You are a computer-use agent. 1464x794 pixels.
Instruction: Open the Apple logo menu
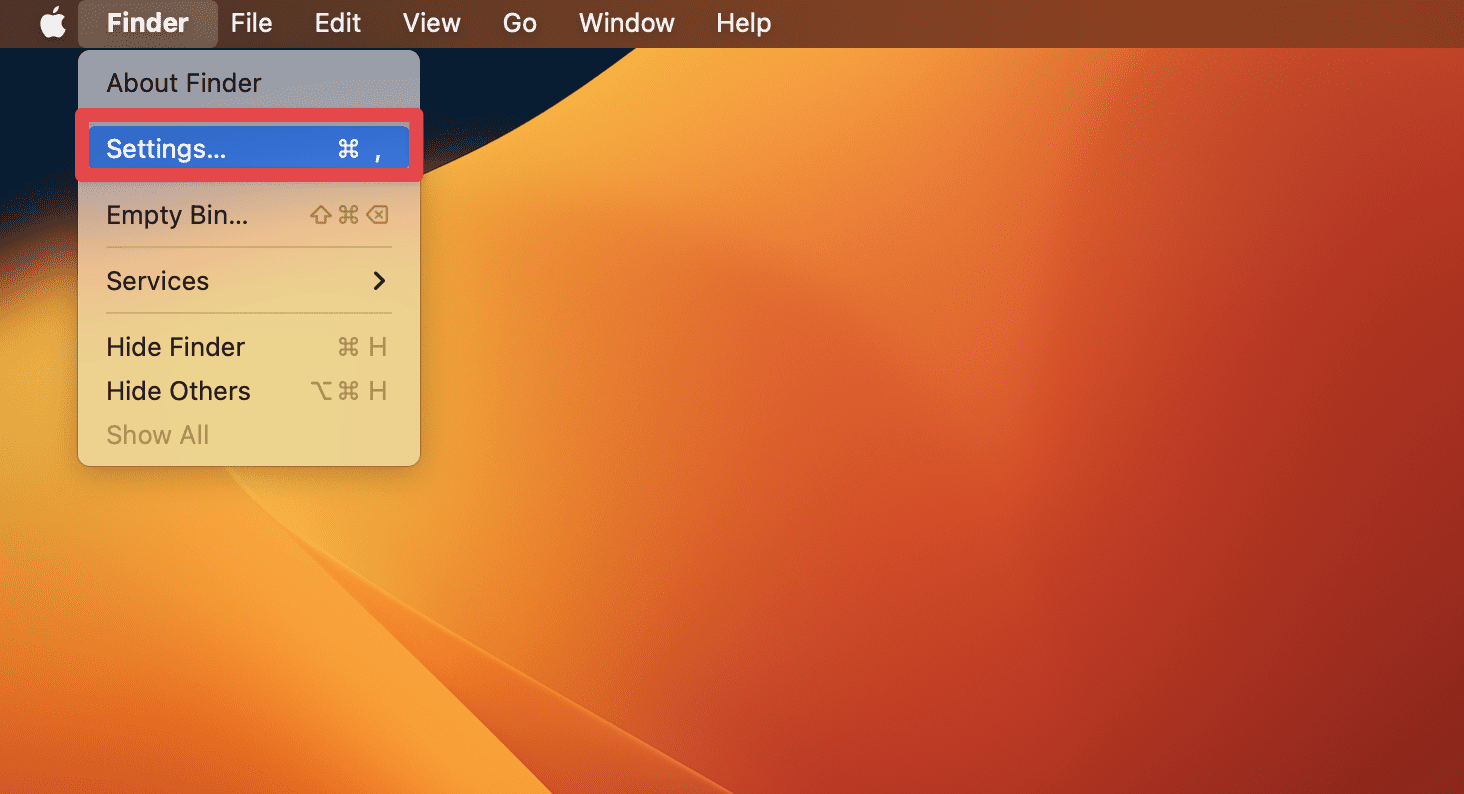click(x=52, y=23)
